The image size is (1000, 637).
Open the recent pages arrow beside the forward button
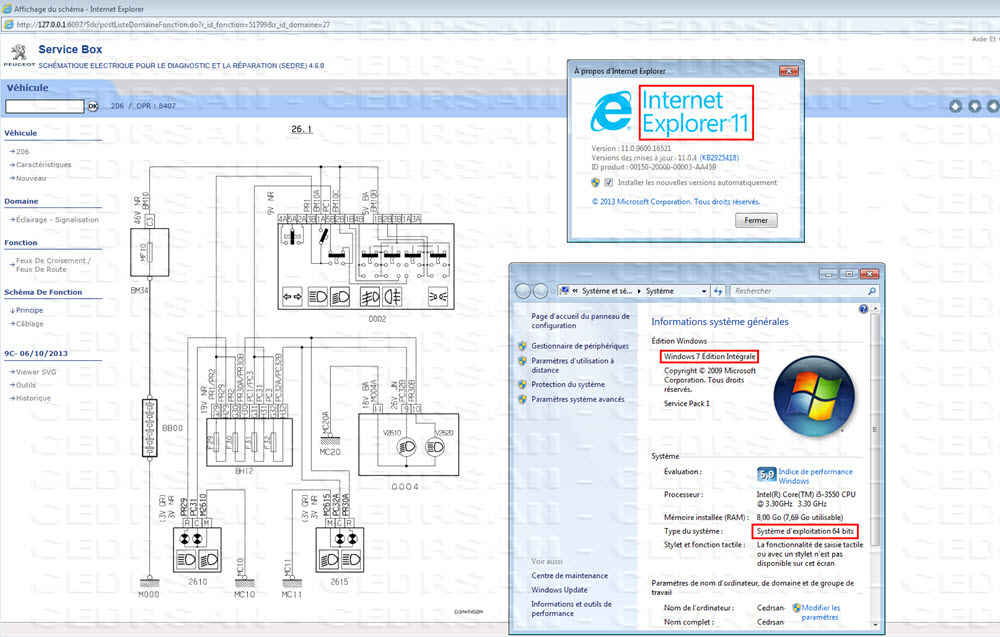(552, 291)
